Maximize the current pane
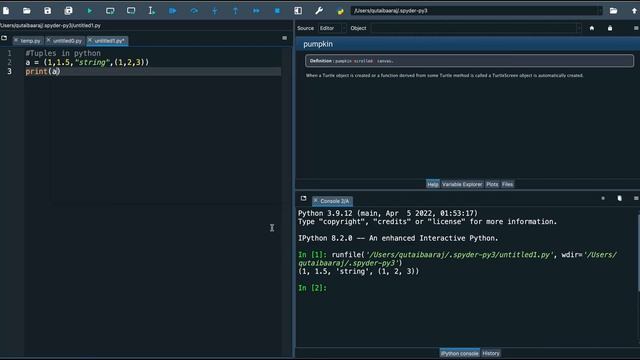This screenshot has width=640, height=360. pyautogui.click(x=298, y=11)
